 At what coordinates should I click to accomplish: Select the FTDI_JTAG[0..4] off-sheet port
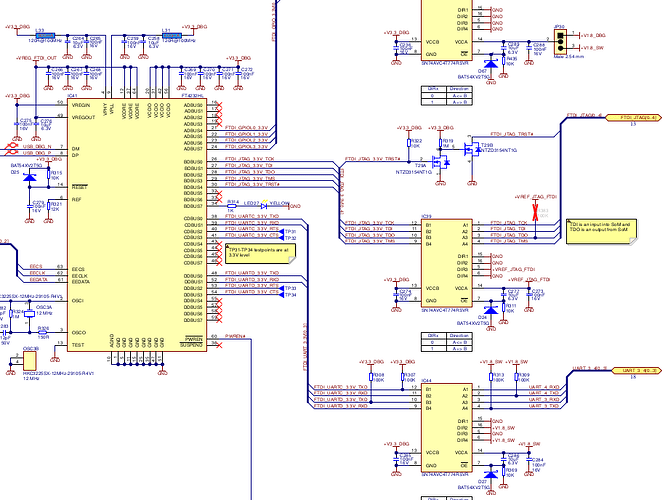click(x=633, y=117)
